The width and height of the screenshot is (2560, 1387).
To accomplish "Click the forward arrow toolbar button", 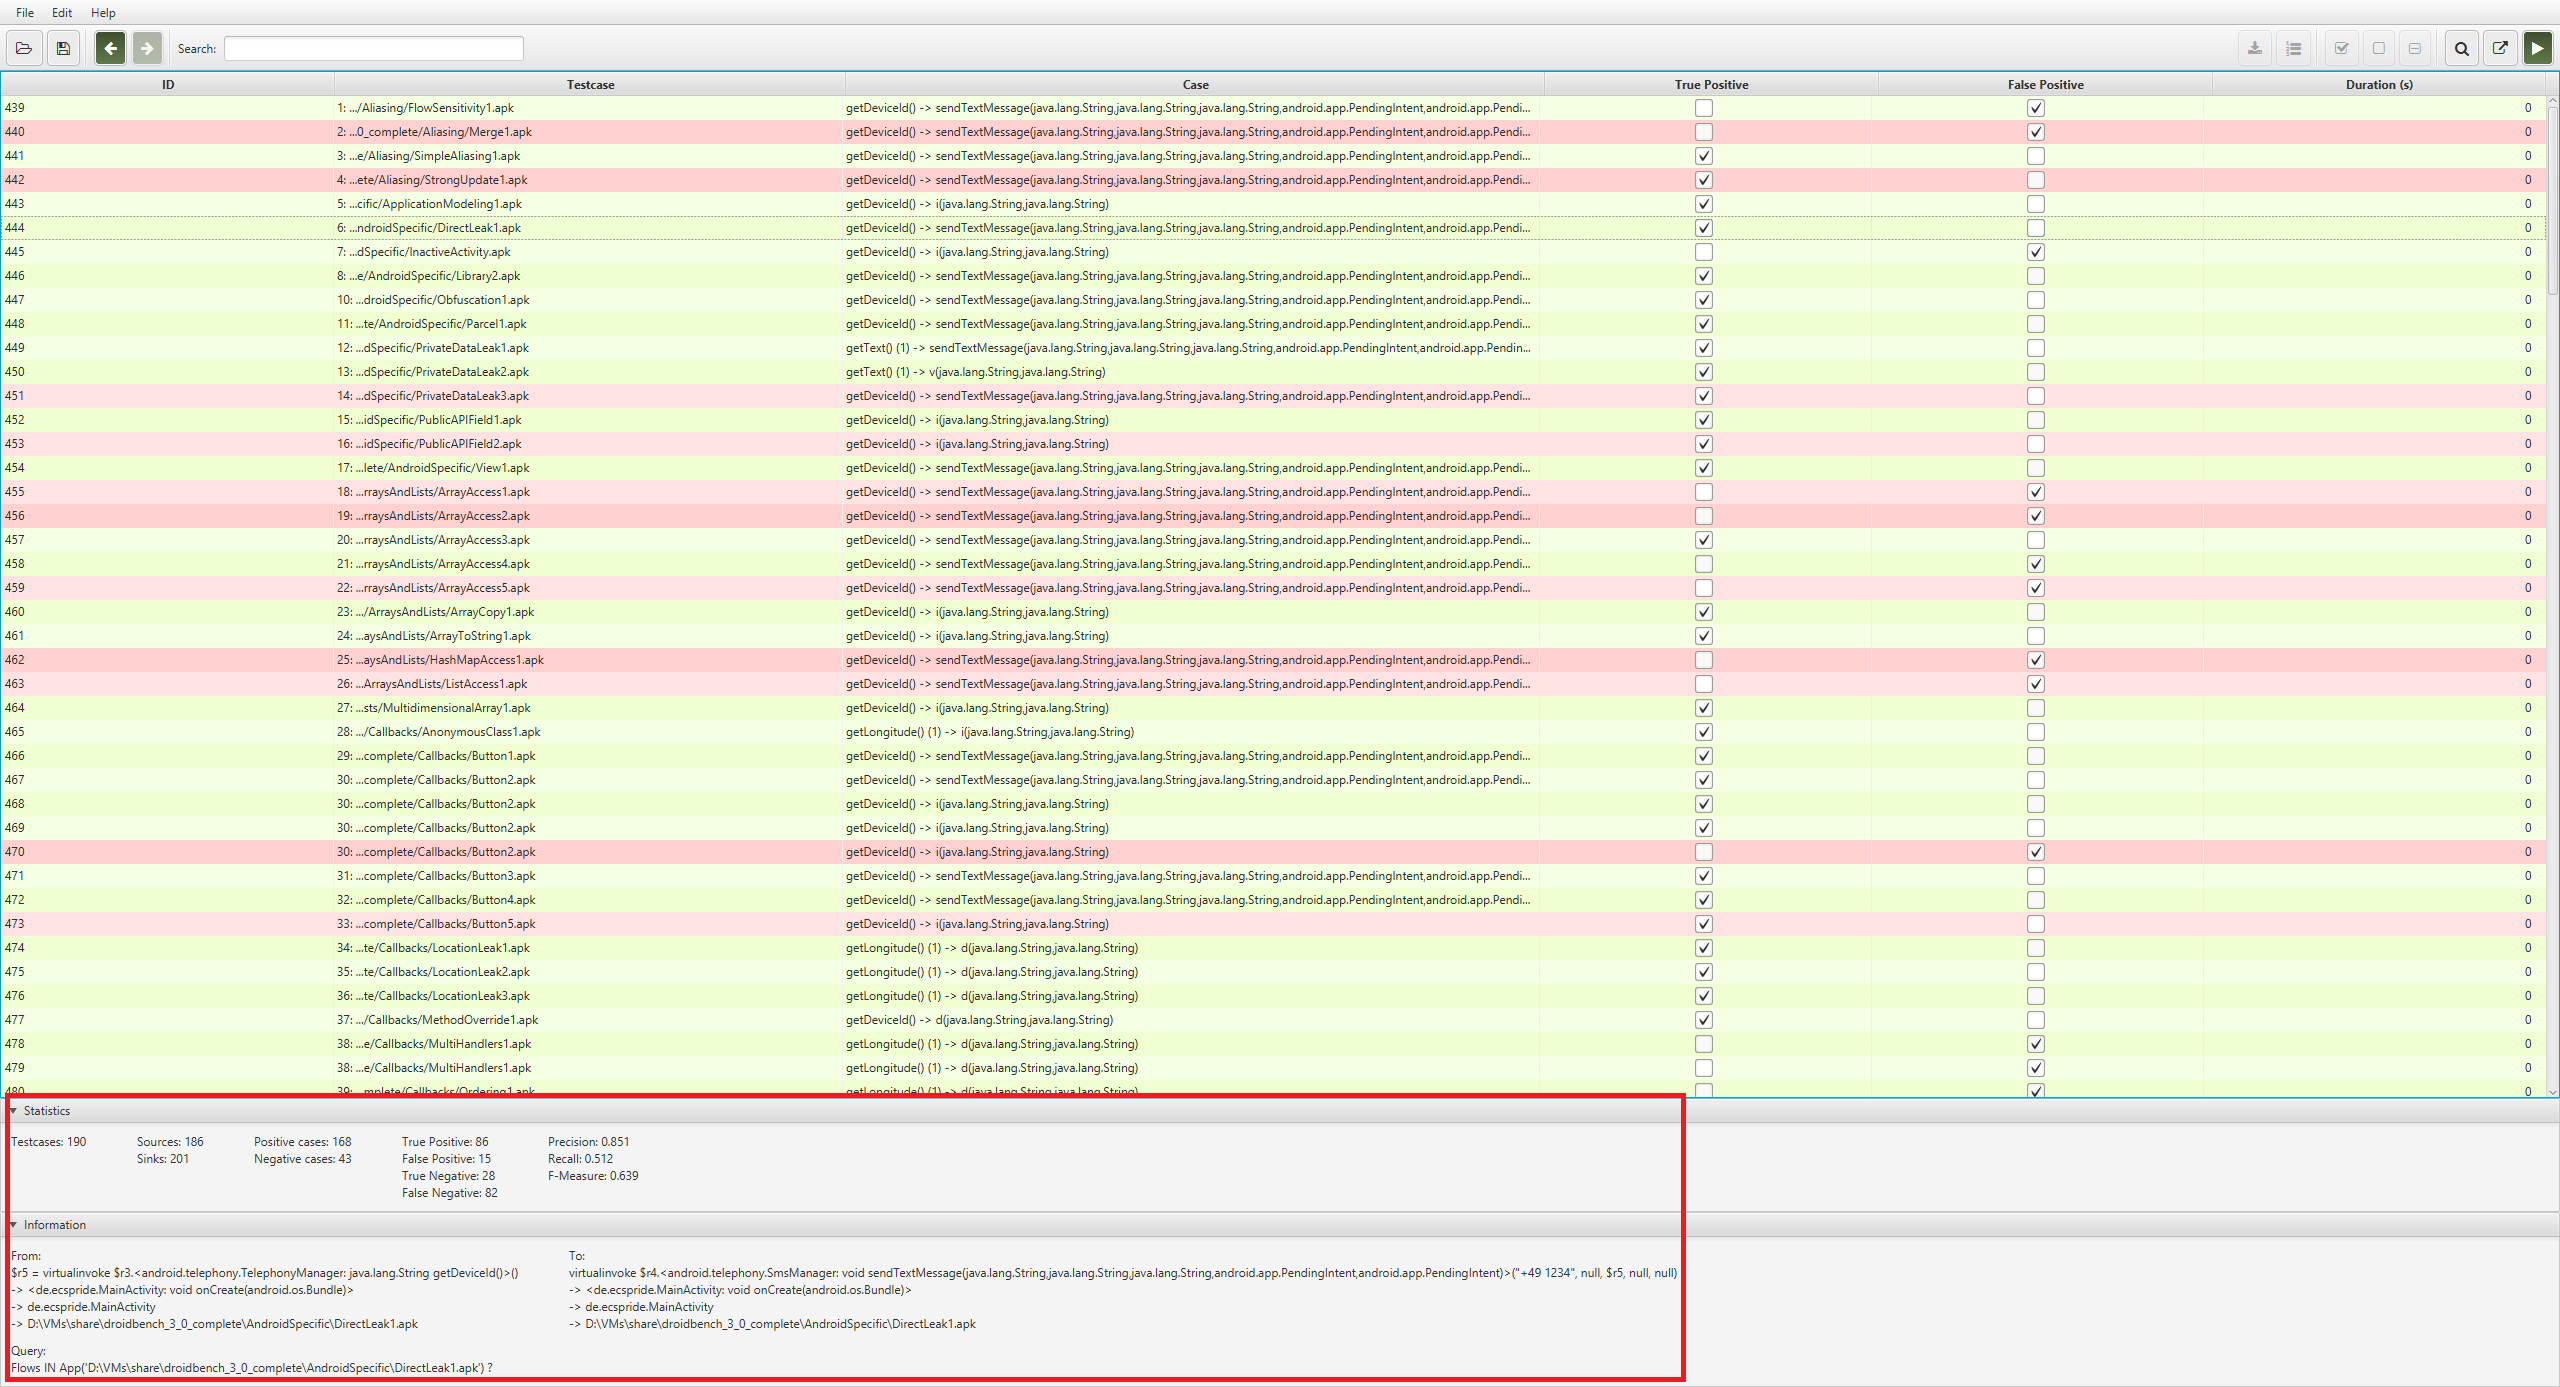I will point(147,48).
